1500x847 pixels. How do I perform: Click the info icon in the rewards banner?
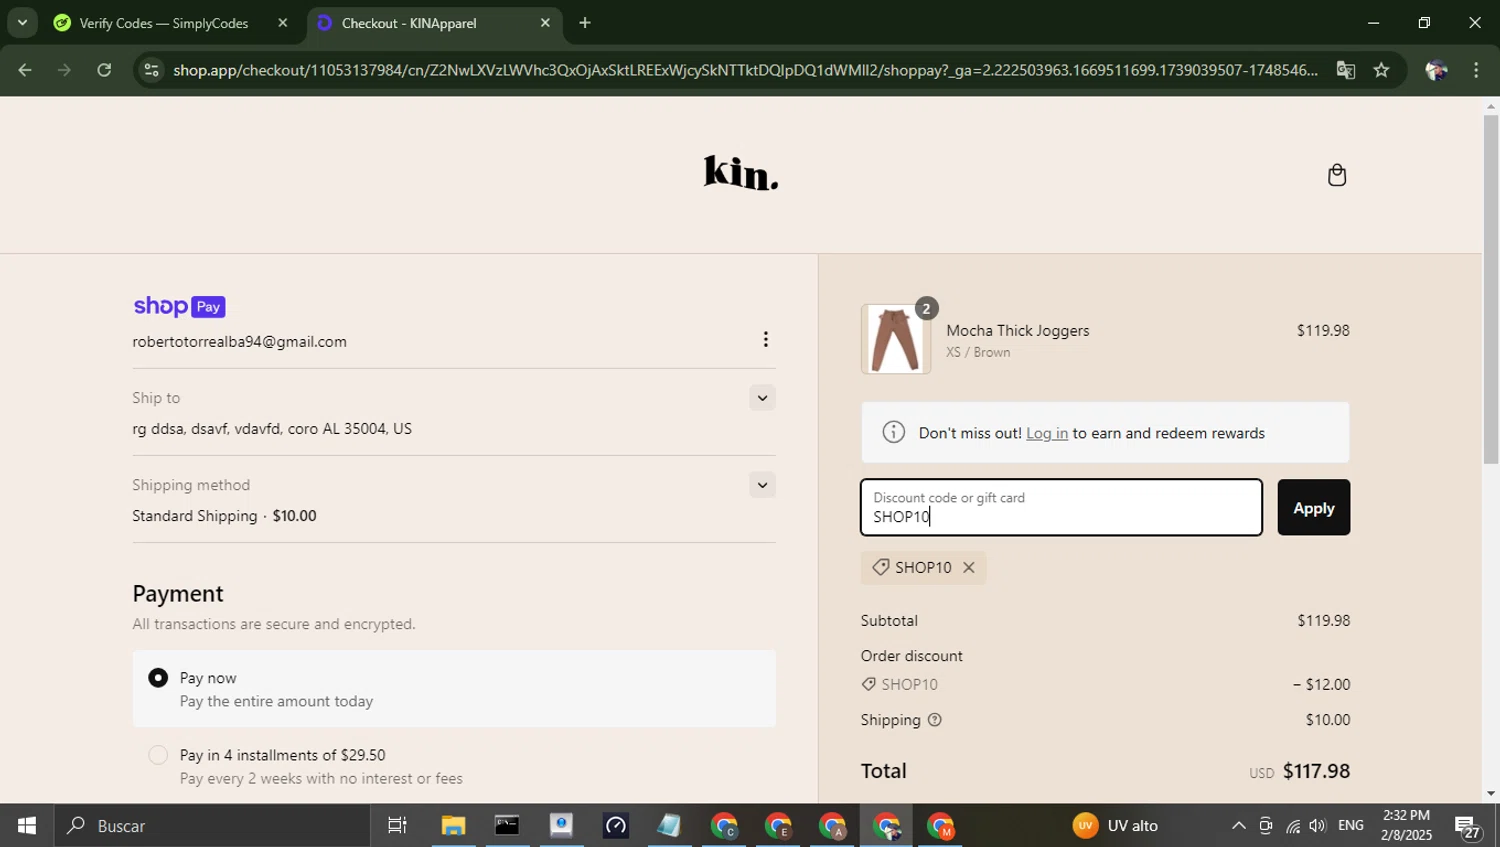pos(893,433)
